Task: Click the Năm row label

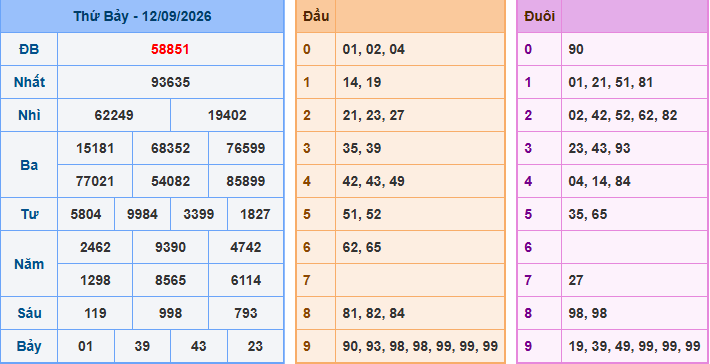Action: point(29,264)
